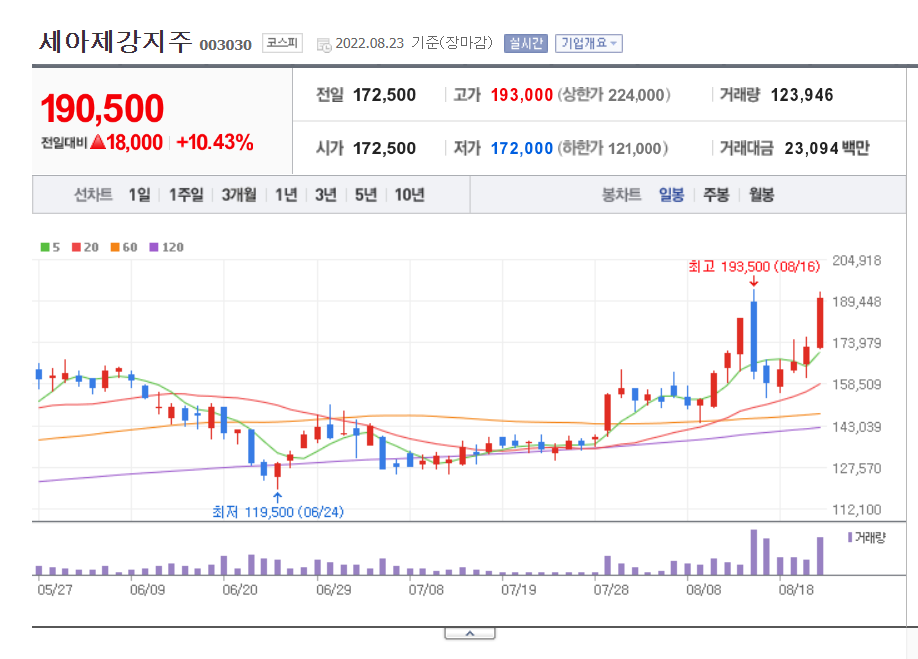The image size is (918, 659).
Task: Click the 코스피 market badge
Action: (x=282, y=43)
